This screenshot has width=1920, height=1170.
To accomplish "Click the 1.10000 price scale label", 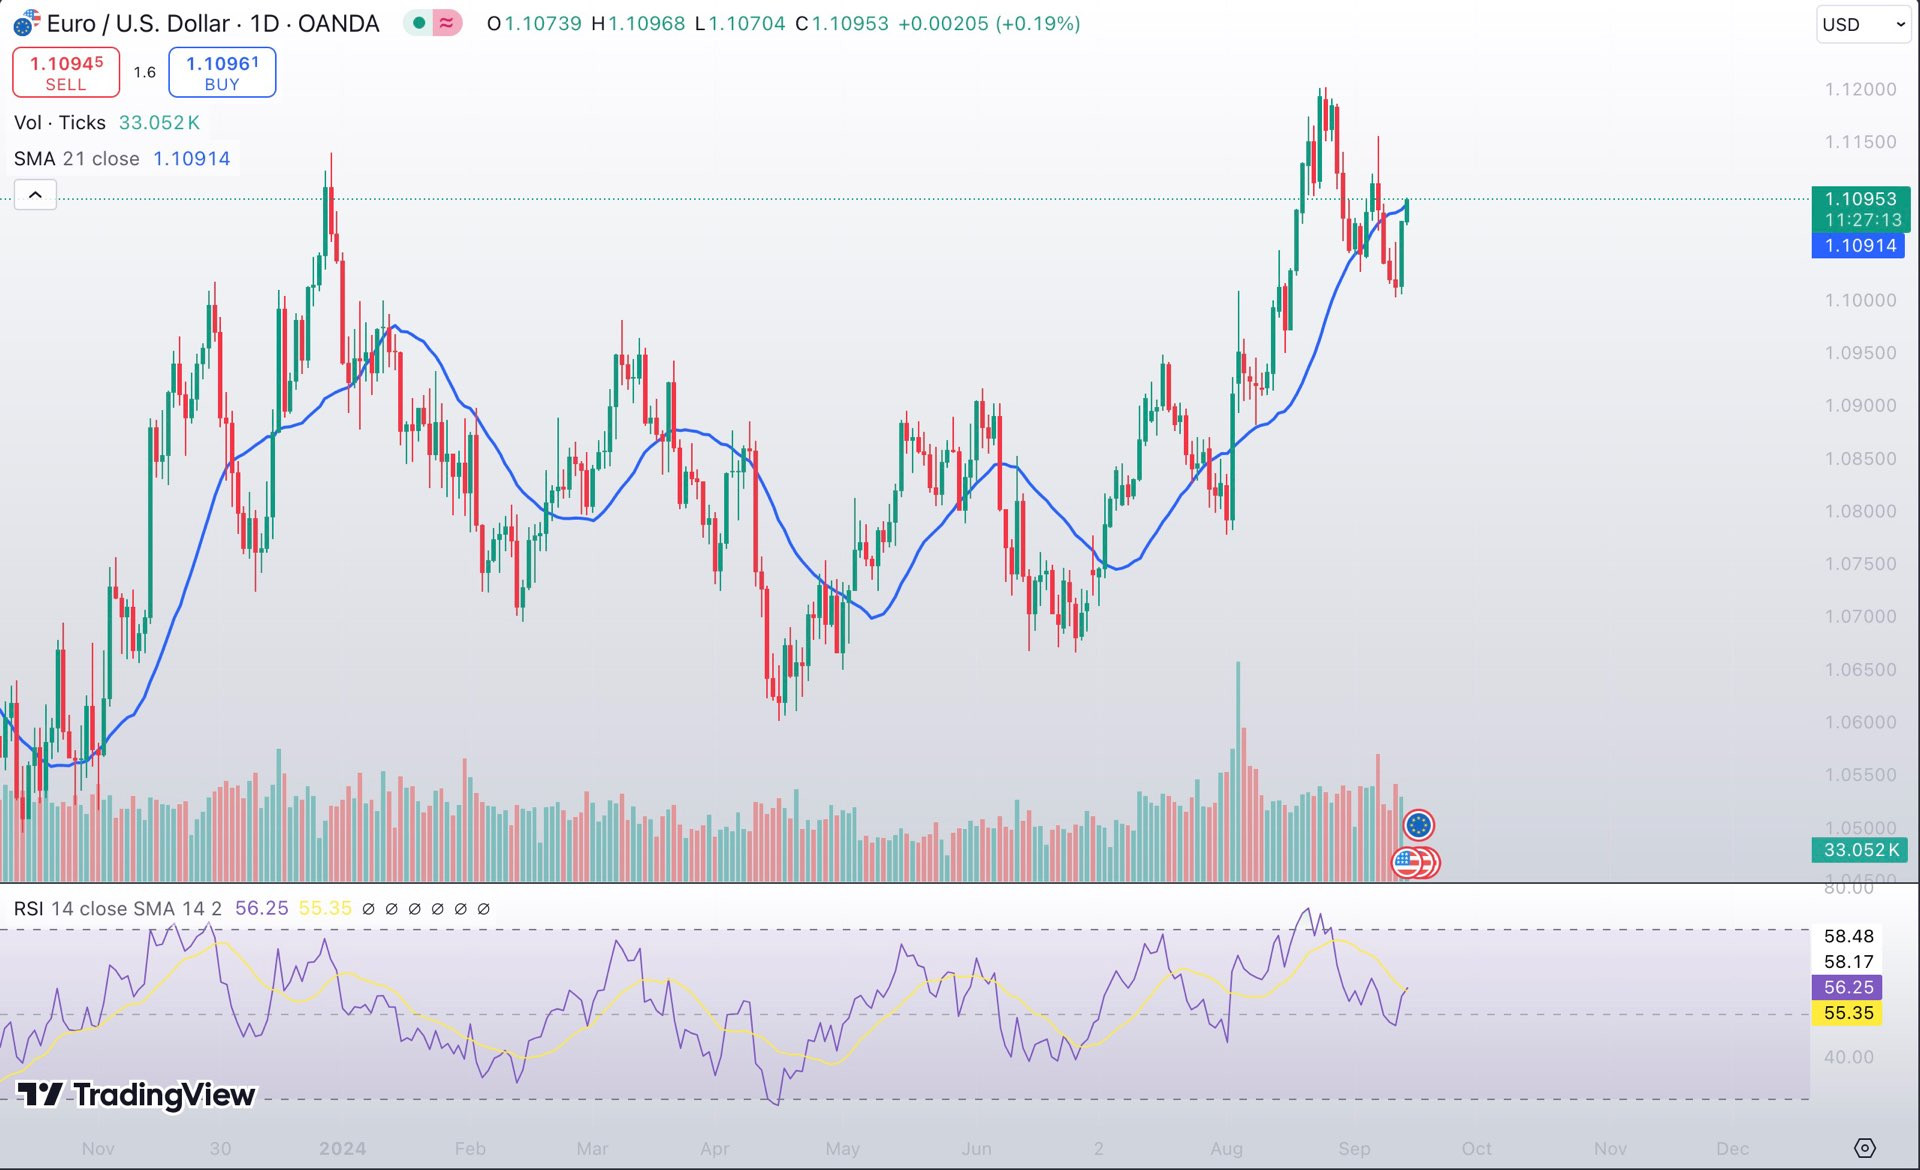I will 1860,300.
